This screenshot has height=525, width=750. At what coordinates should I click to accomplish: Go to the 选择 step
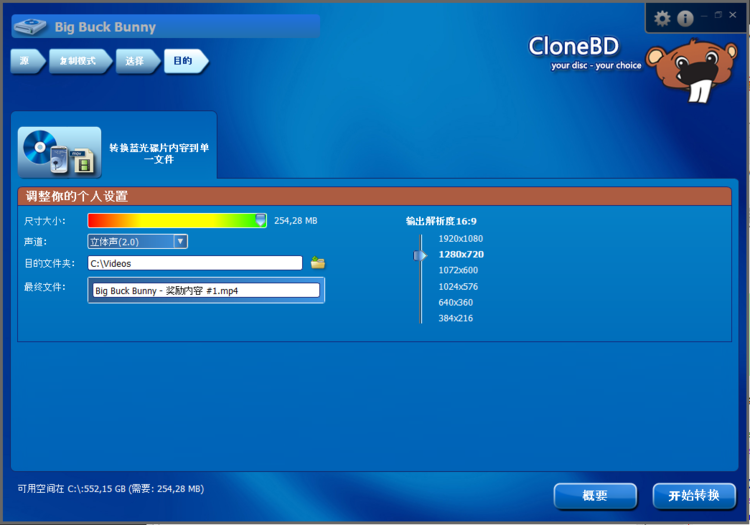138,61
